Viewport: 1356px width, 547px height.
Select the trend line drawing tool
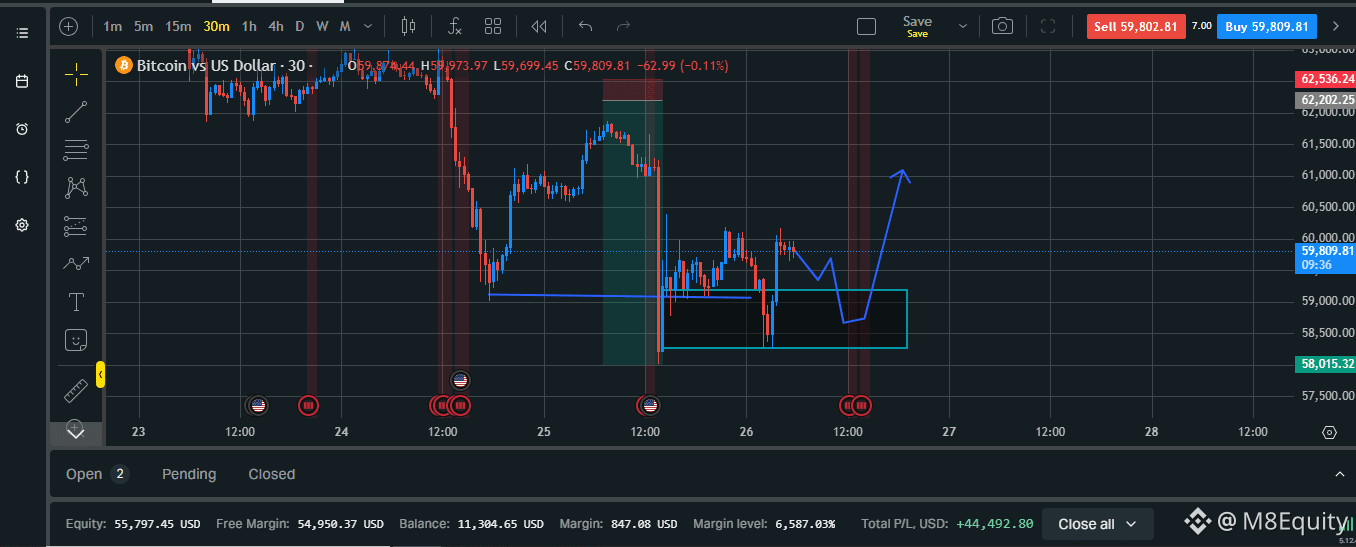point(76,112)
